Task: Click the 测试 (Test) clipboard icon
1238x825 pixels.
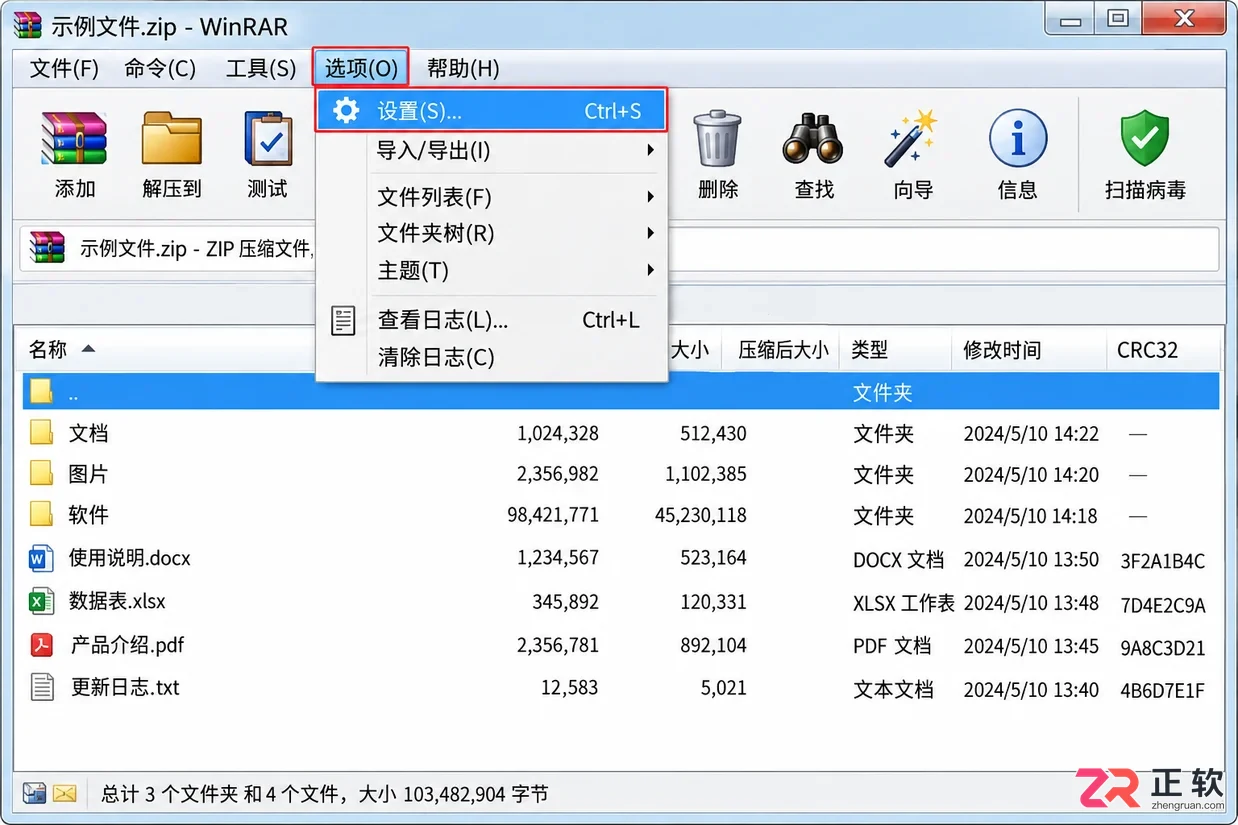Action: (268, 139)
